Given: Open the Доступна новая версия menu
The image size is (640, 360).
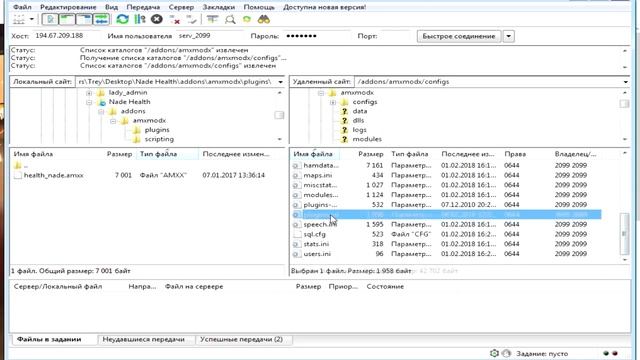Looking at the screenshot, I should pyautogui.click(x=325, y=7).
